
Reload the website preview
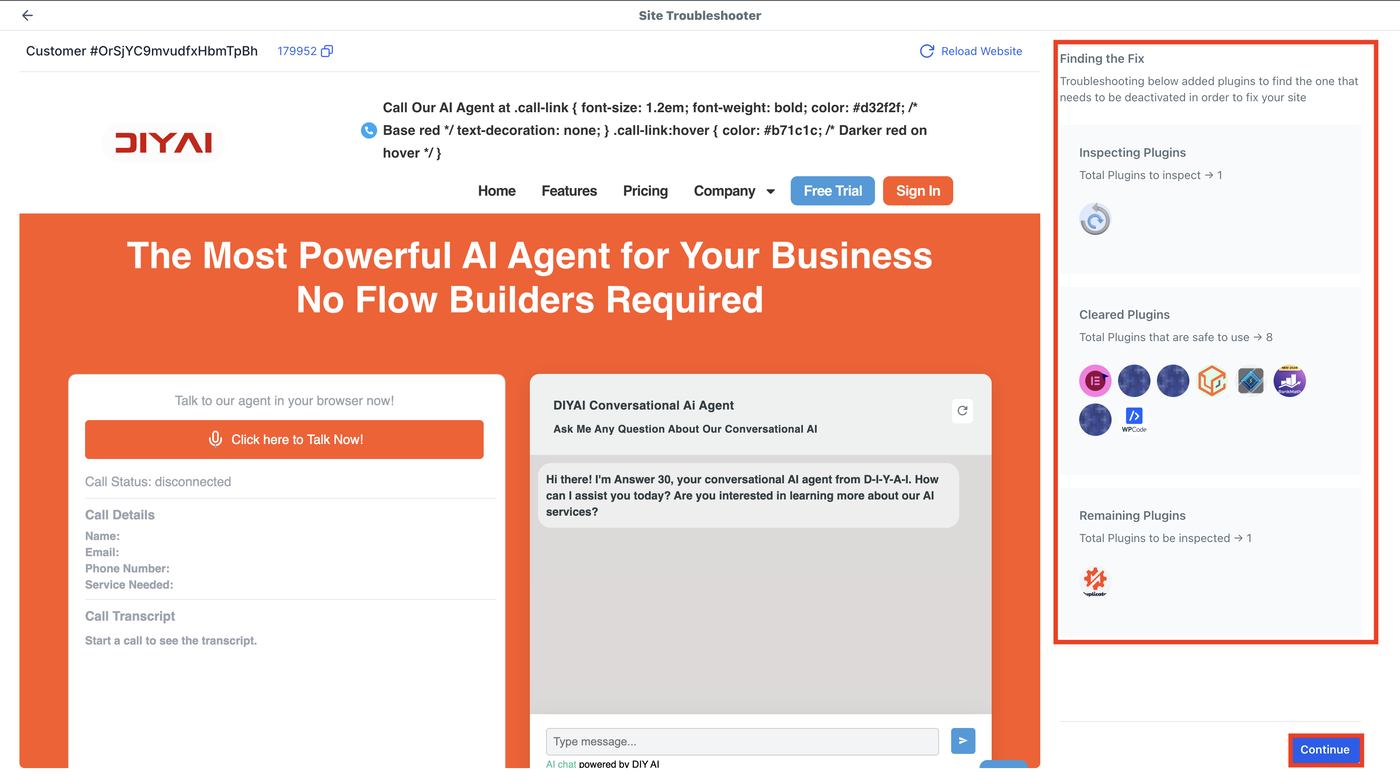(x=971, y=51)
